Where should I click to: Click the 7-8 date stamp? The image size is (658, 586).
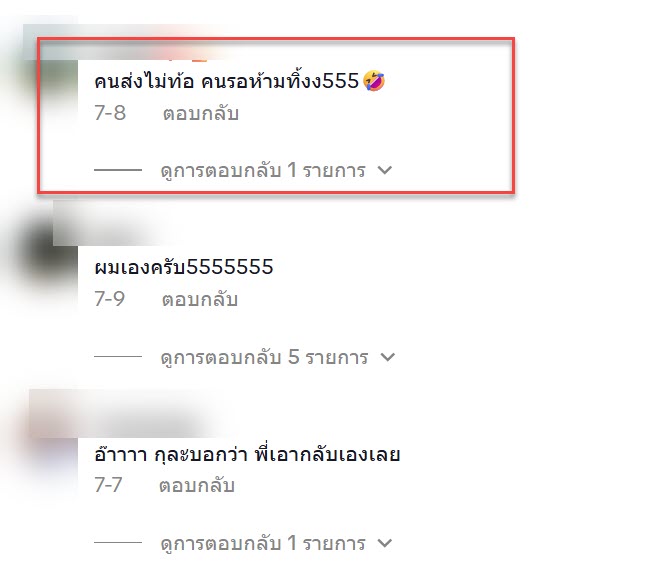110,113
